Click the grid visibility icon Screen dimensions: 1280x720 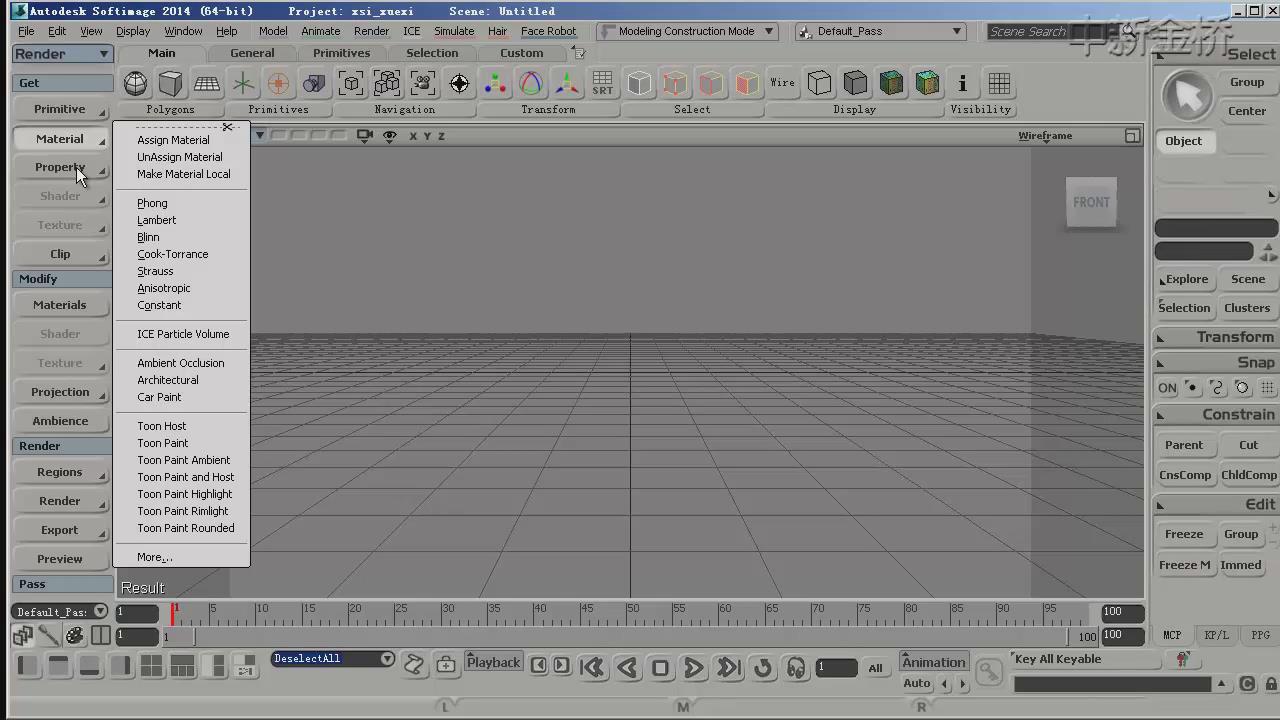999,83
